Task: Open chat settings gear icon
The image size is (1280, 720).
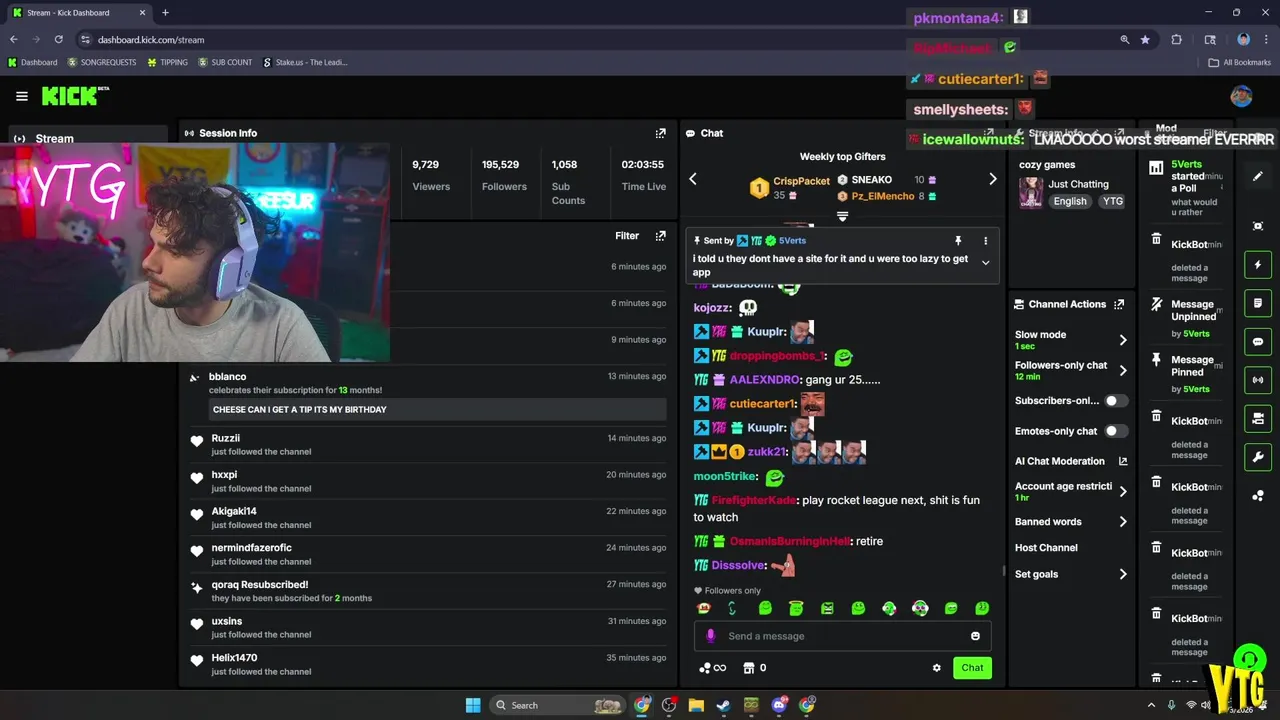Action: click(937, 668)
